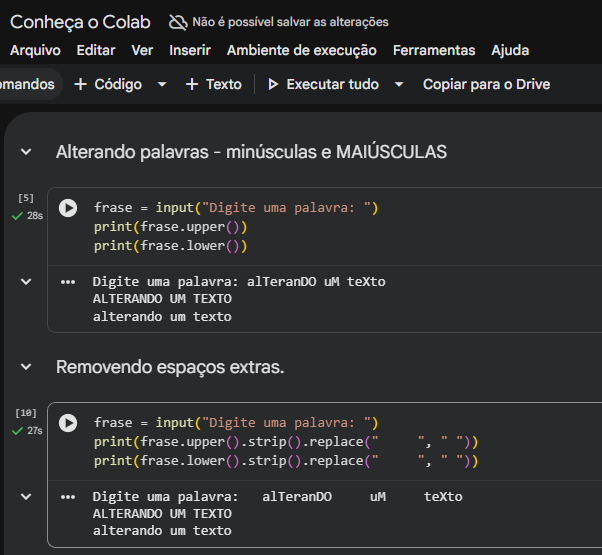602x555 pixels.
Task: Collapse output of cell [10]
Action: pos(26,497)
